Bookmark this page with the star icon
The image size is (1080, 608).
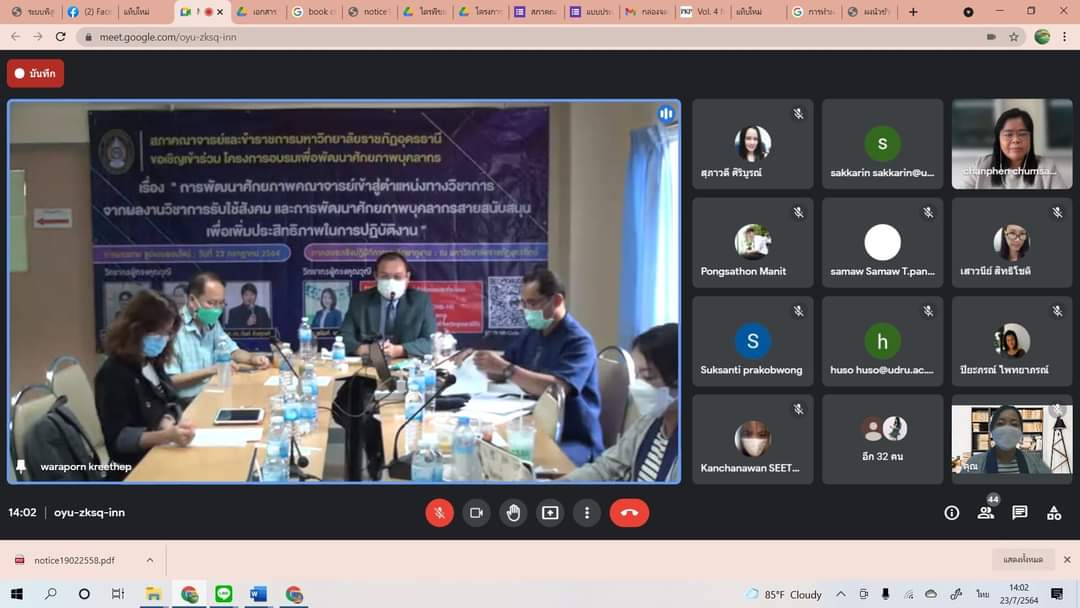click(x=1013, y=37)
